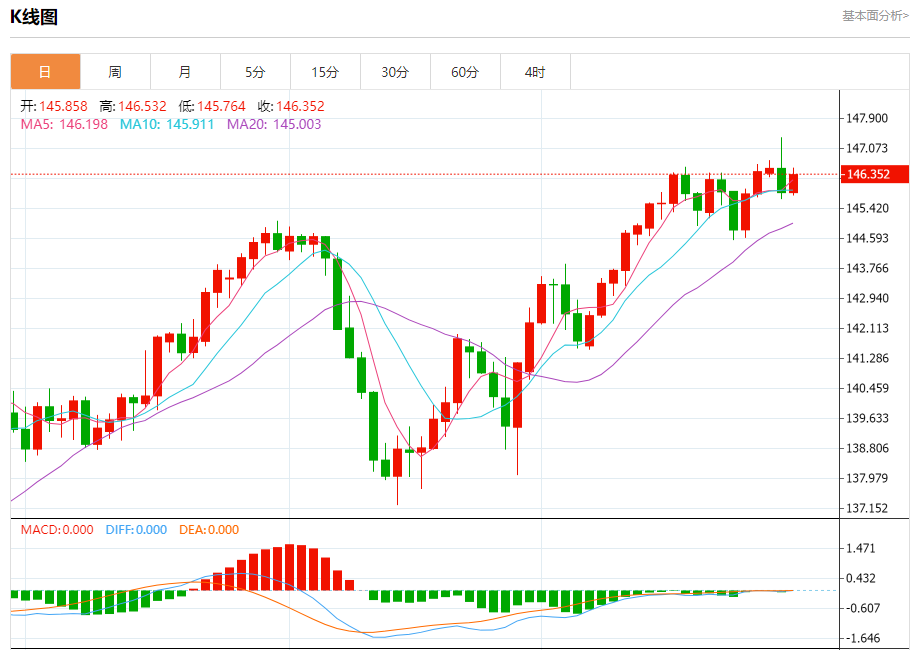
Task: Click the 高 high price 146.532
Action: click(x=133, y=106)
